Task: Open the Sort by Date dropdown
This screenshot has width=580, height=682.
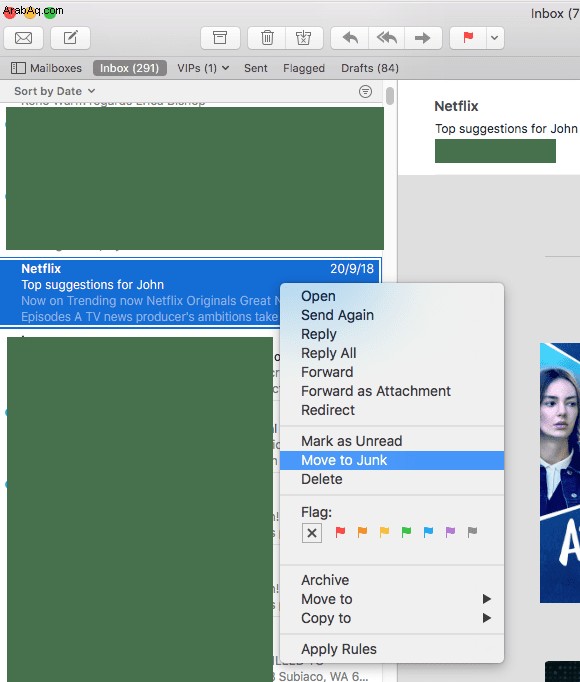Action: (x=54, y=91)
